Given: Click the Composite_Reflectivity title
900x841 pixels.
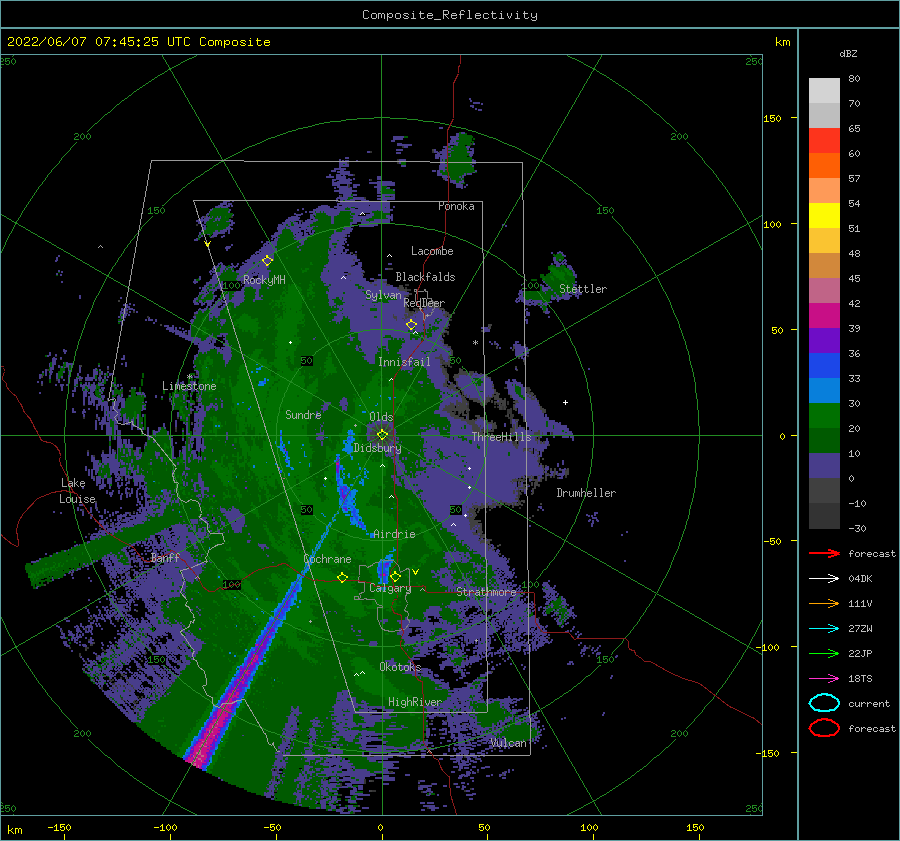Looking at the screenshot, I should click(x=450, y=15).
